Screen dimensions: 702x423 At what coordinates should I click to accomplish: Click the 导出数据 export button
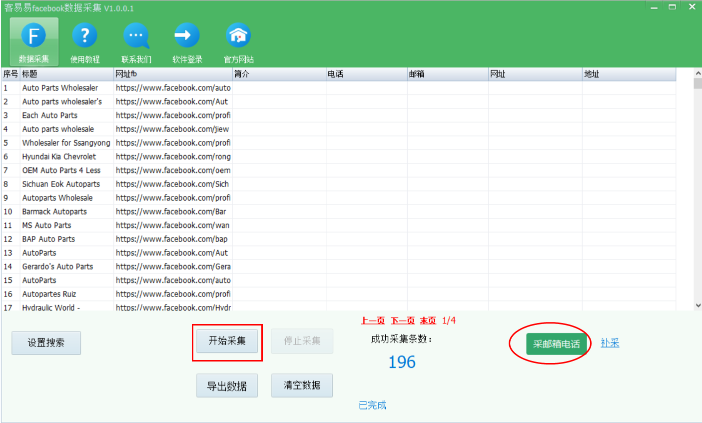(x=227, y=386)
